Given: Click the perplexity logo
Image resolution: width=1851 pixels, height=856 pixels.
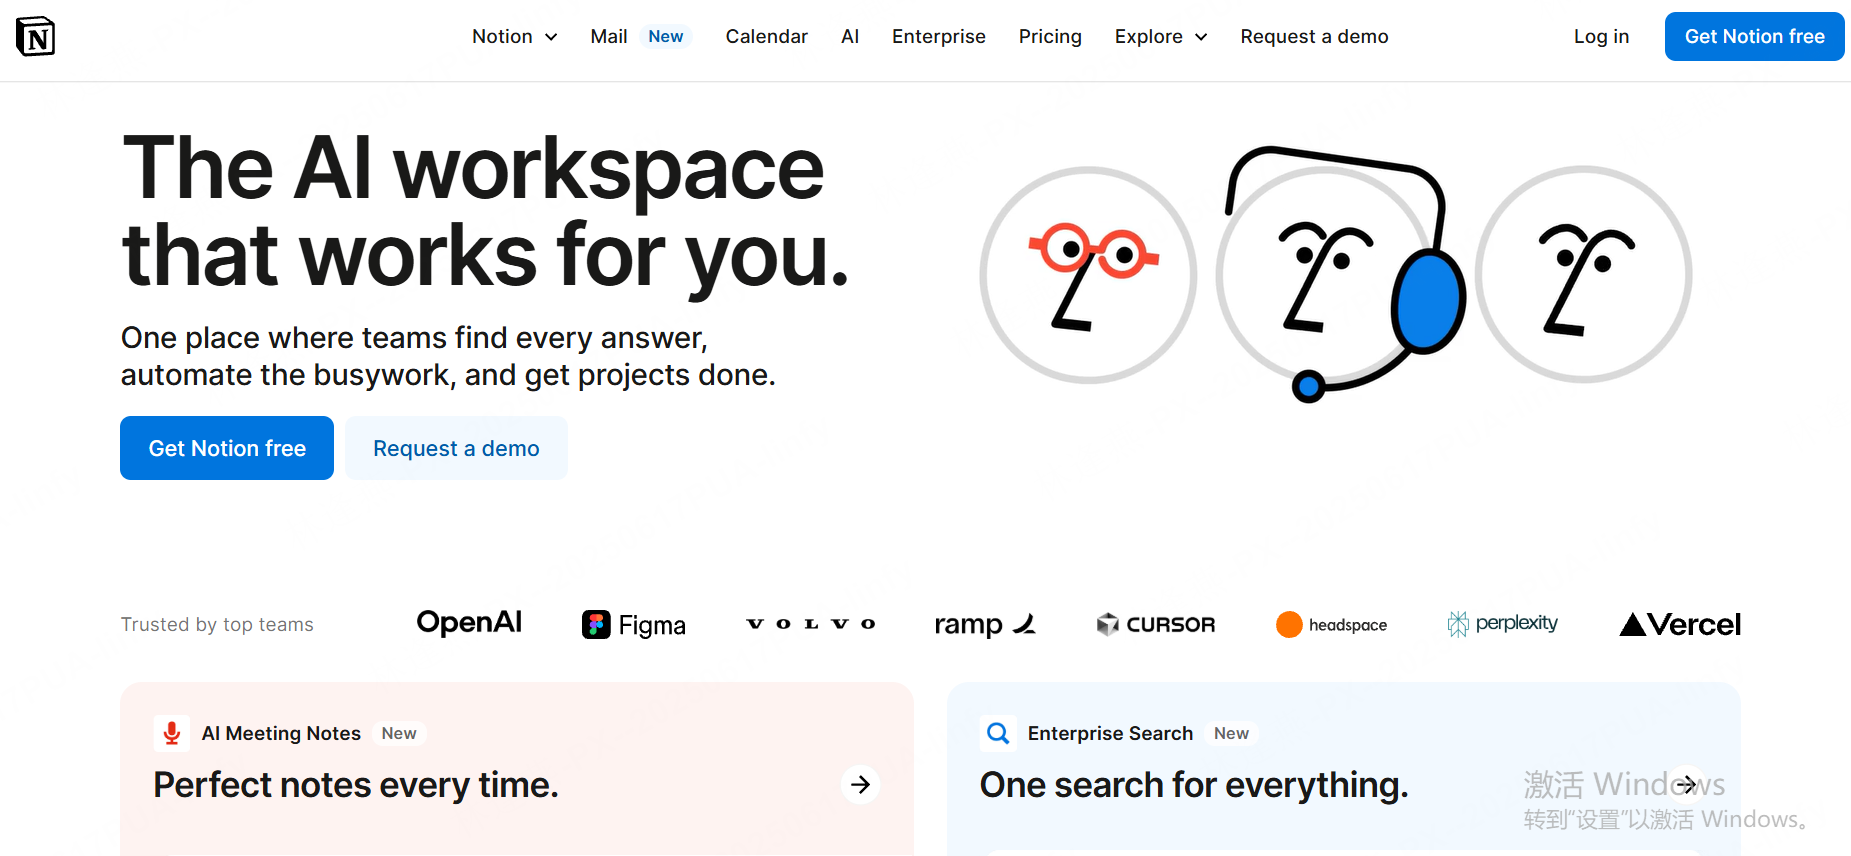Looking at the screenshot, I should [x=1503, y=624].
